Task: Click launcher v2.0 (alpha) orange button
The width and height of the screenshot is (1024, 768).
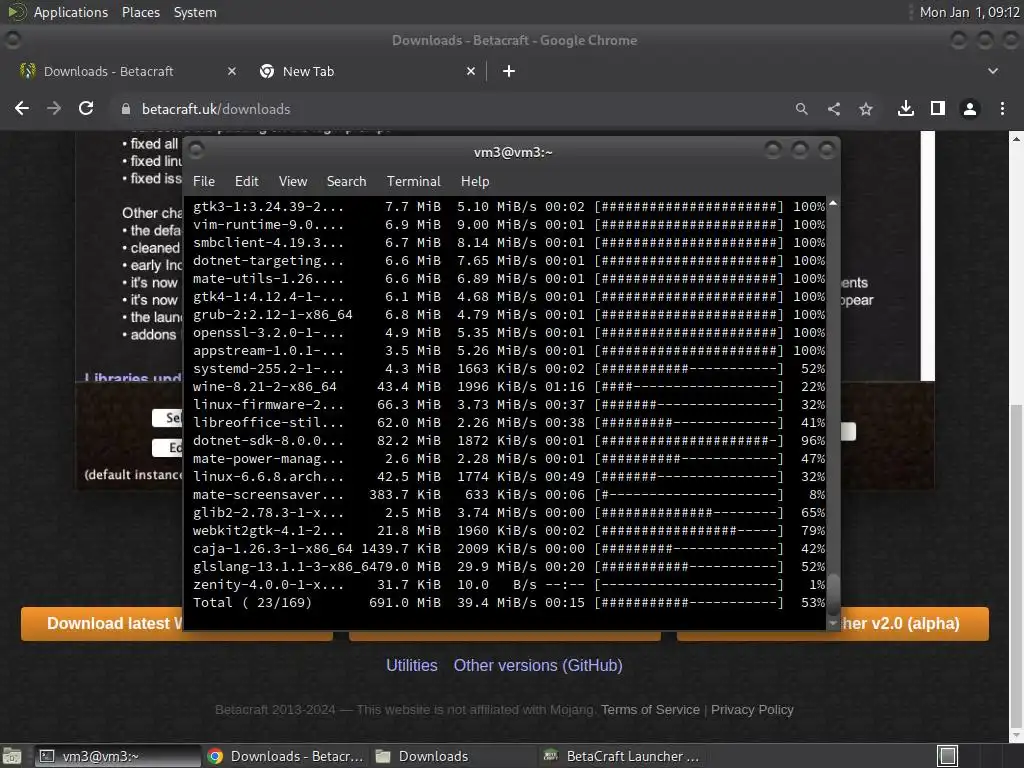Action: [914, 624]
